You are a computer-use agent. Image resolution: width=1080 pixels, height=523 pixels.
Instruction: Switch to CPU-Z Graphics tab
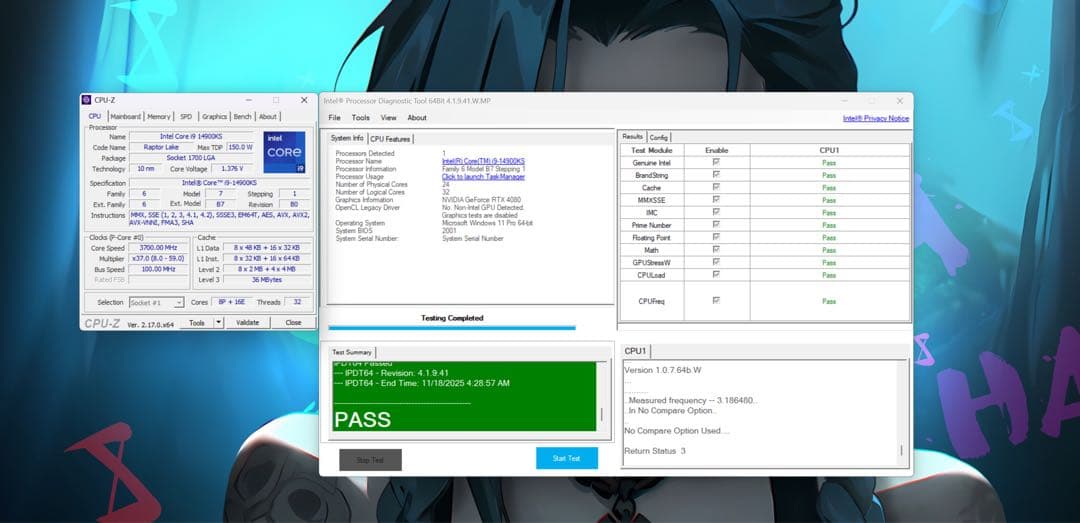214,116
